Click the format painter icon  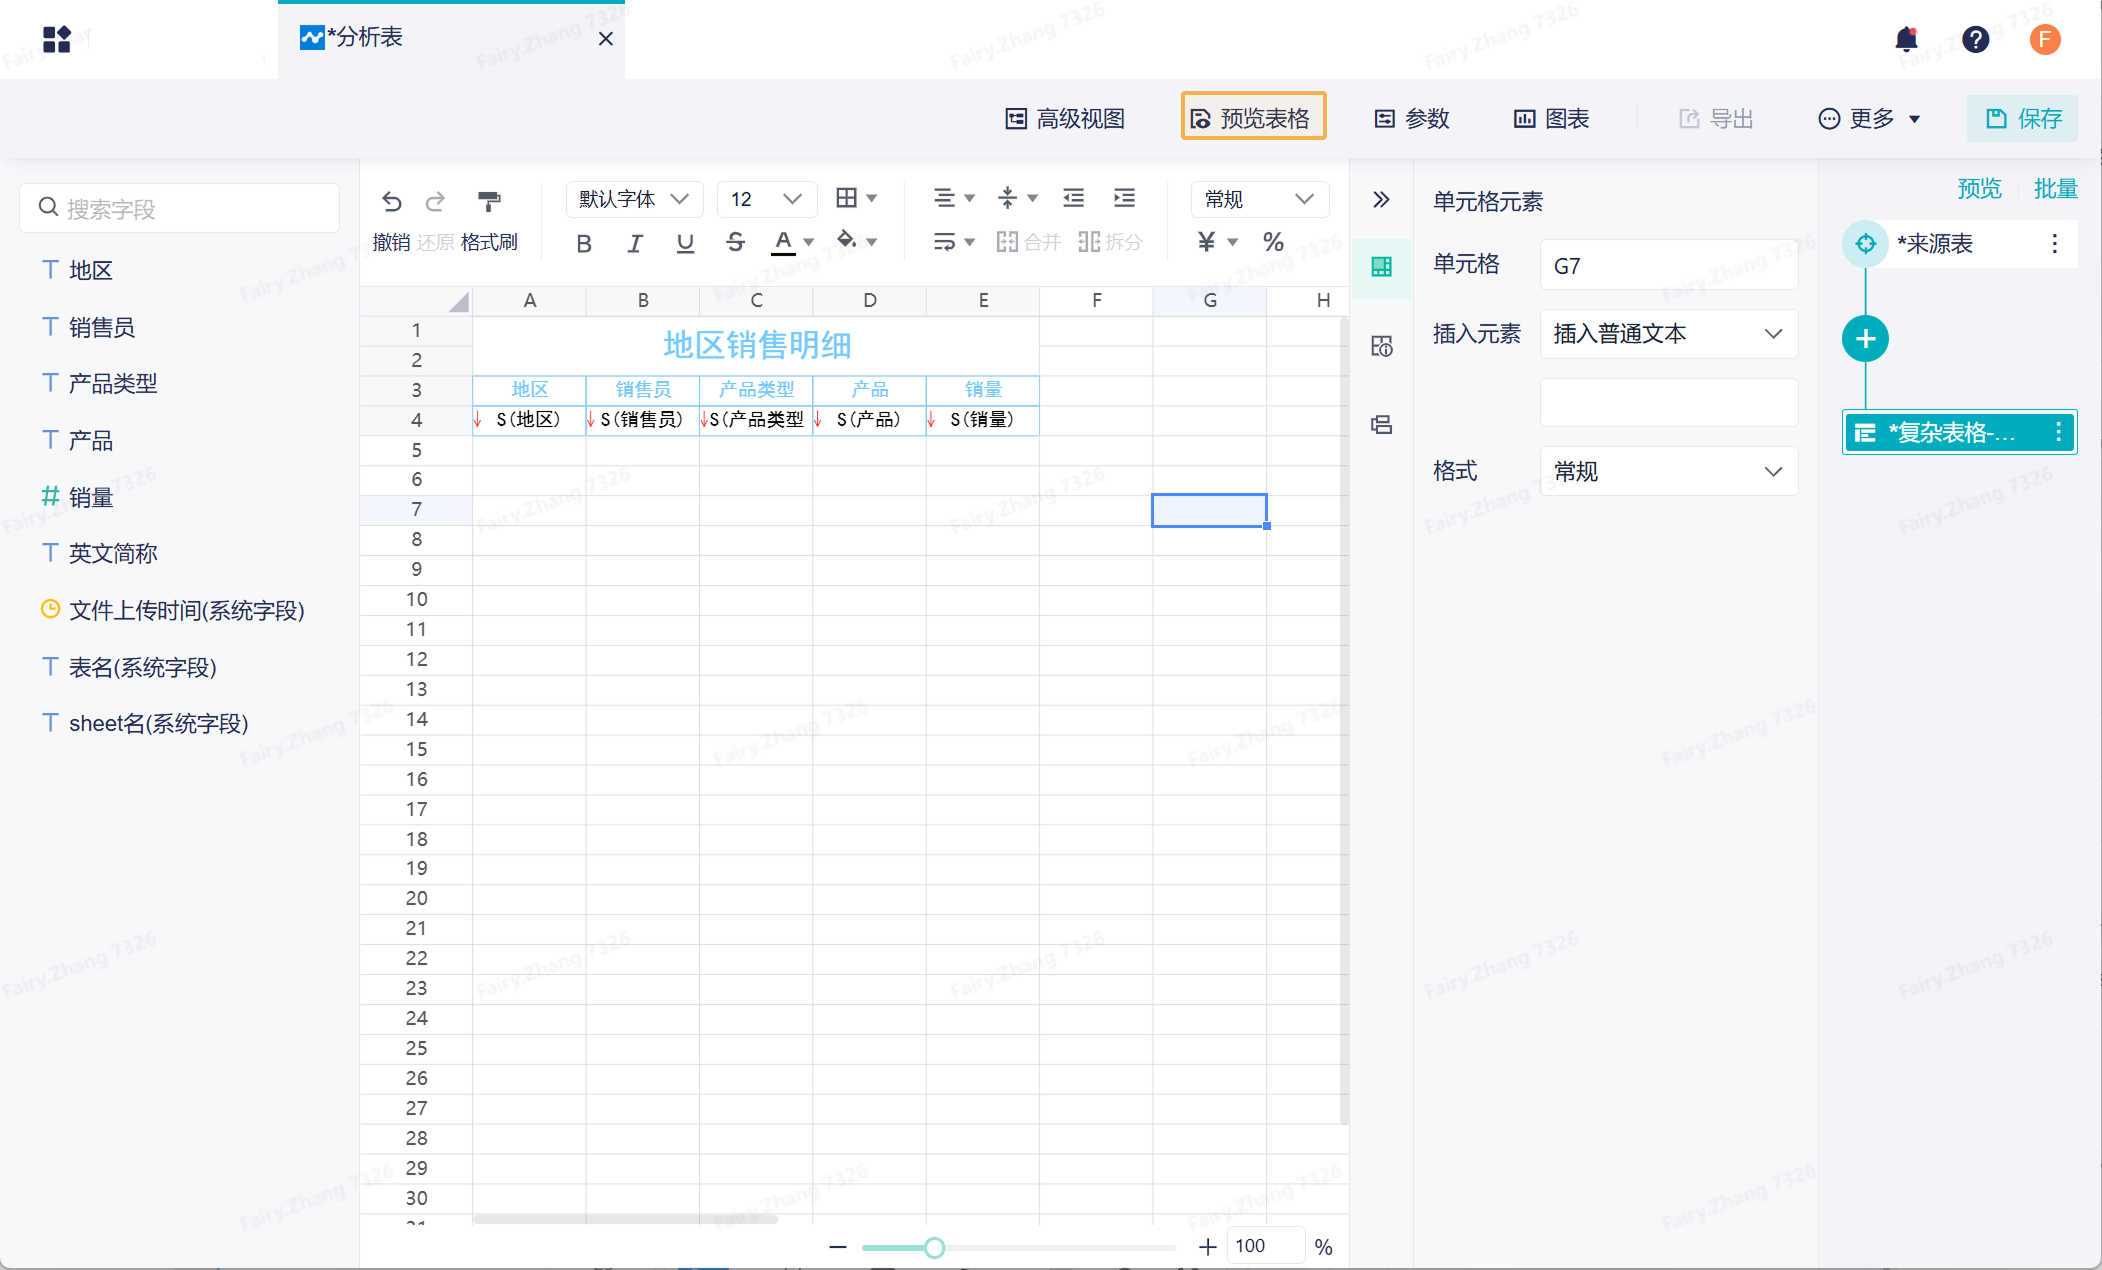pos(489,201)
